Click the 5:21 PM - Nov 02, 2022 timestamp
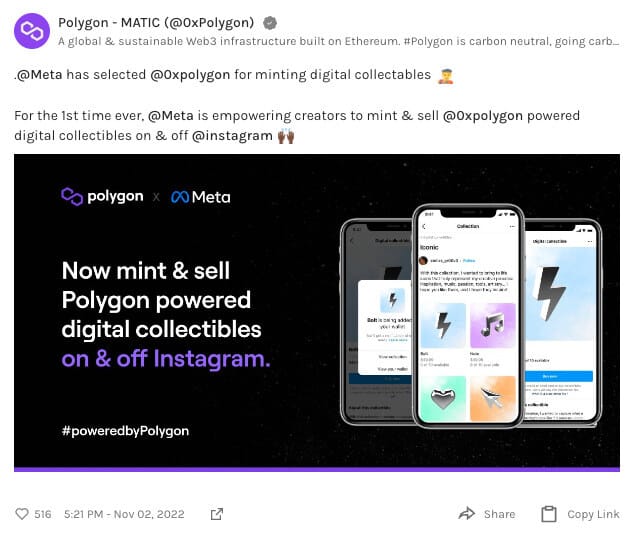The height and width of the screenshot is (535, 633). tap(124, 514)
